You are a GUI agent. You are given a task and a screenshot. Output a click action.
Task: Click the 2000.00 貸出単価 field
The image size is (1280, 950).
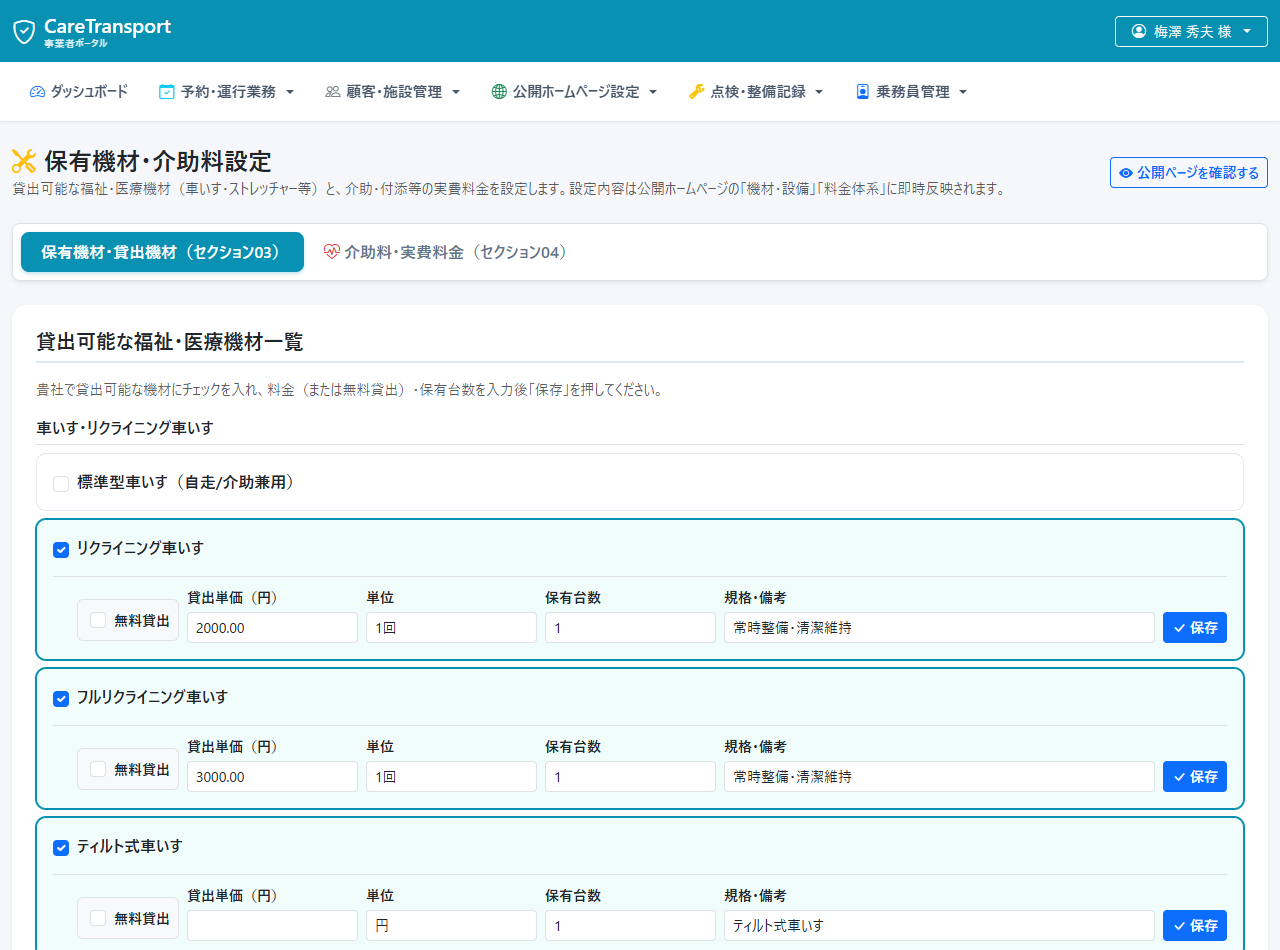[272, 628]
